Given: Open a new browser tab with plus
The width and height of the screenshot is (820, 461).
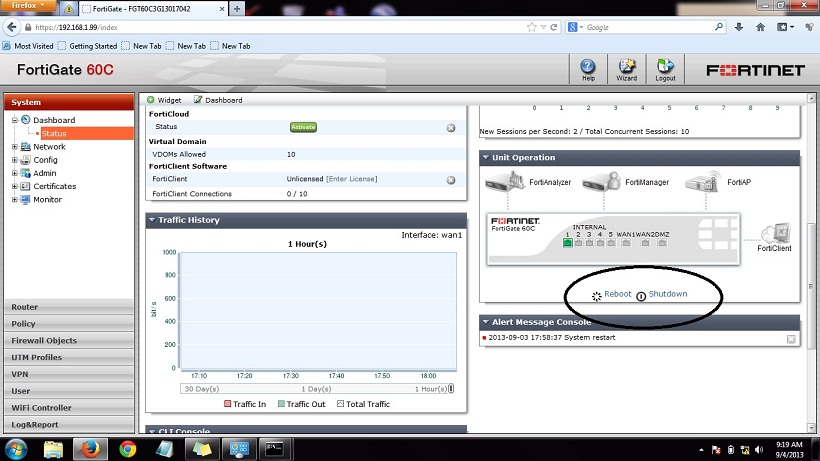Looking at the screenshot, I should tap(237, 9).
